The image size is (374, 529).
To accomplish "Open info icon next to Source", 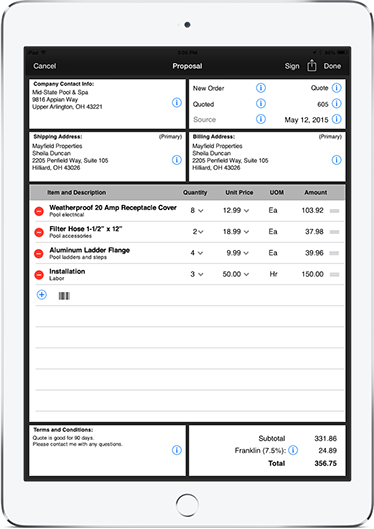I will 261,119.
